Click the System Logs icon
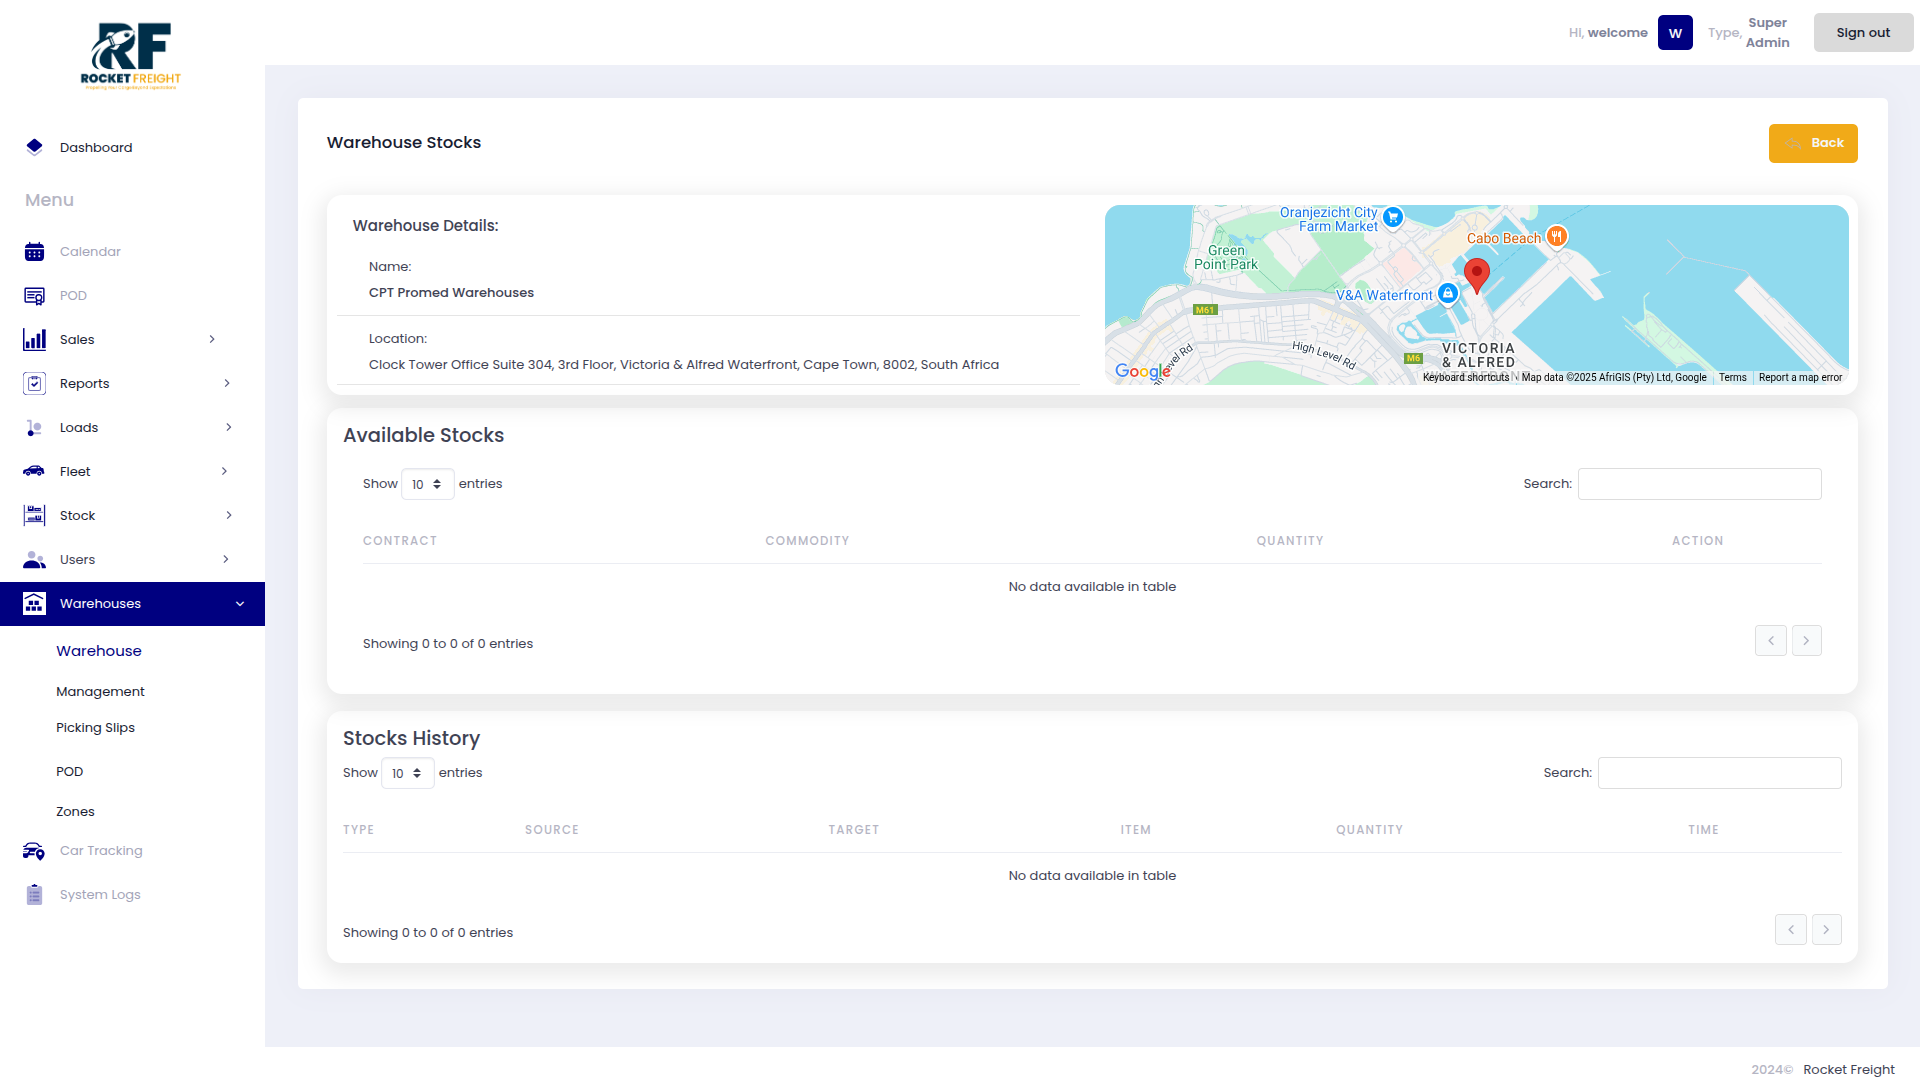The height and width of the screenshot is (1092, 1920). [33, 894]
